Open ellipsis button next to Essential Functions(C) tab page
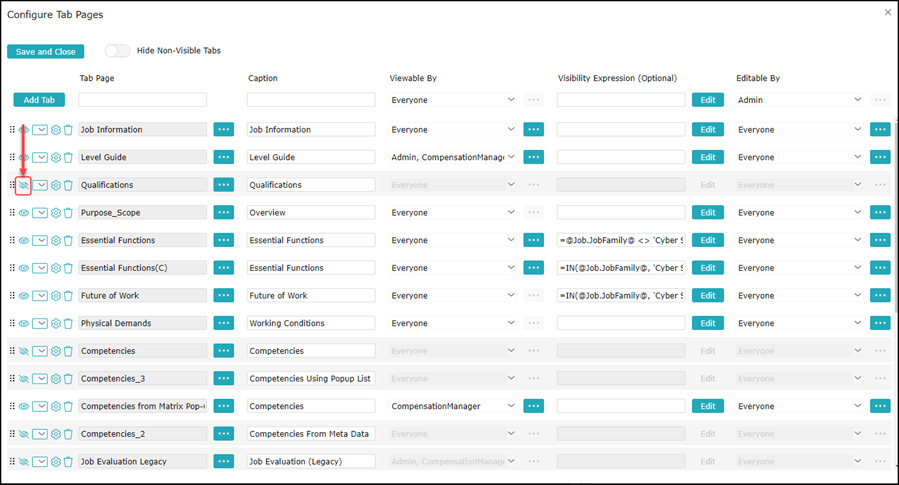 [x=223, y=268]
